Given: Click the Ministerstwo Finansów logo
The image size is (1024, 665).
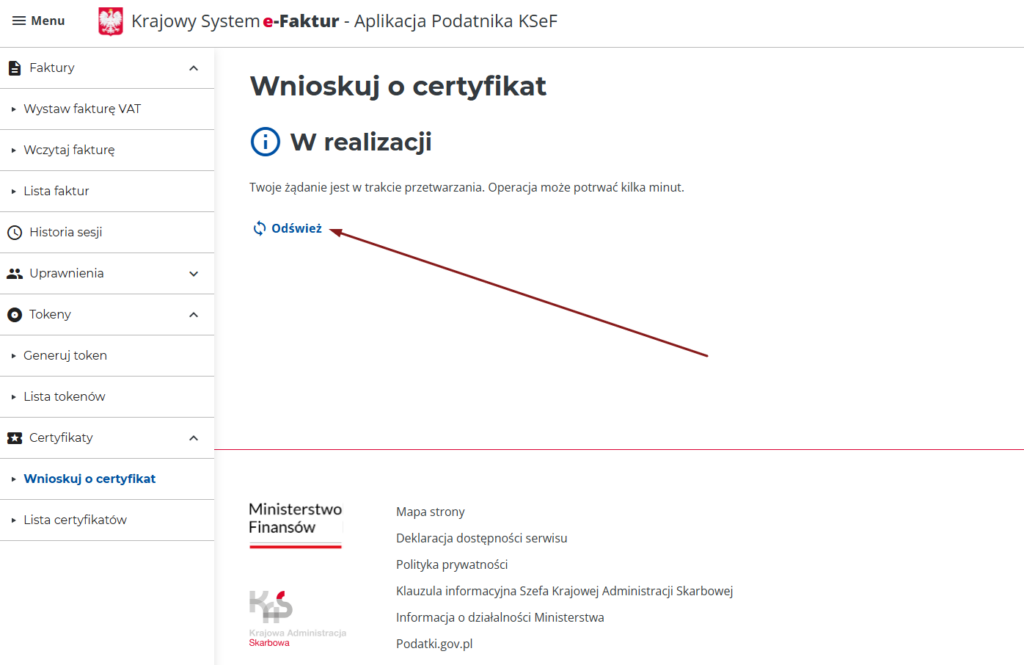Looking at the screenshot, I should point(295,524).
